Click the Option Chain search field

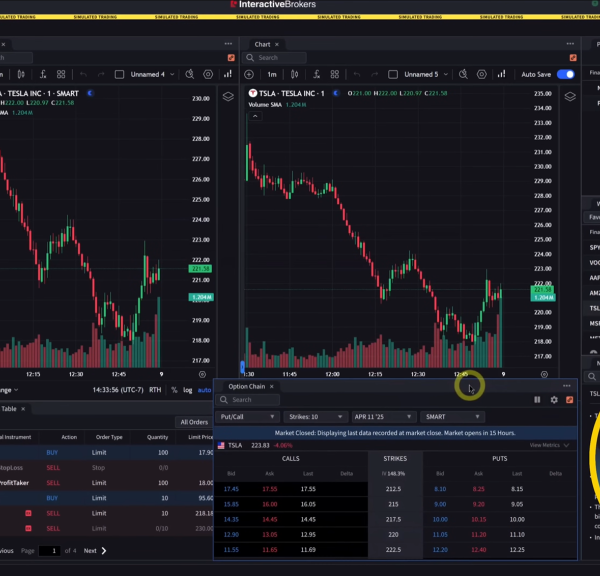click(x=254, y=400)
